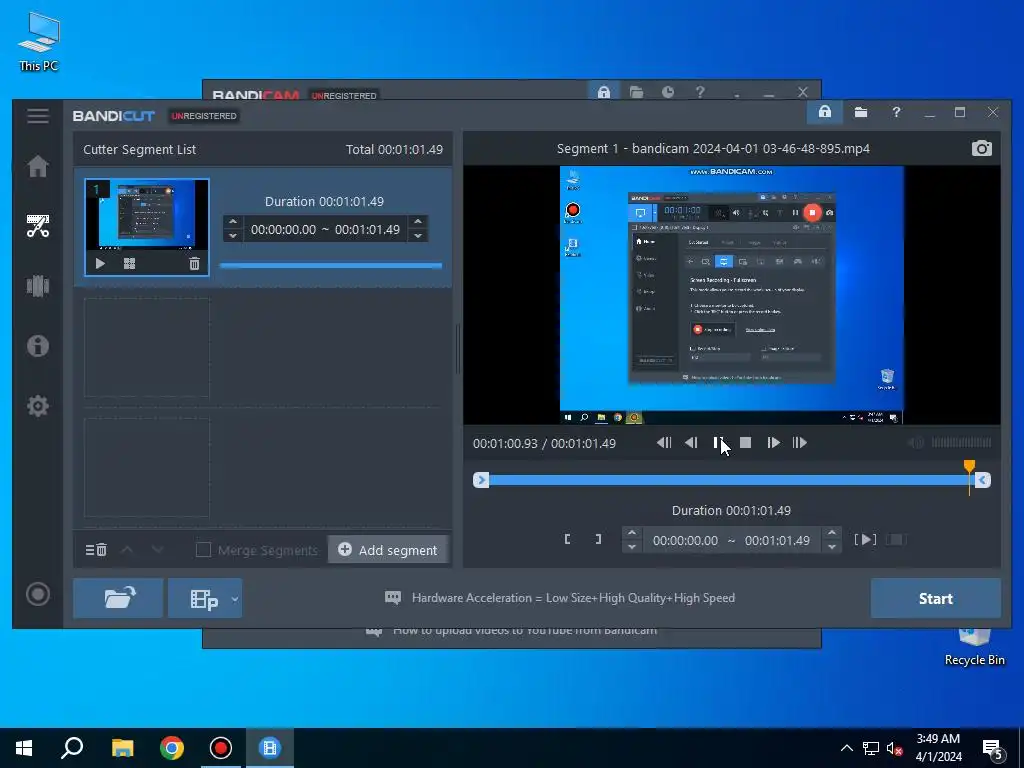Click clock icon in Bandicam window
This screenshot has height=768, width=1024.
(x=667, y=91)
